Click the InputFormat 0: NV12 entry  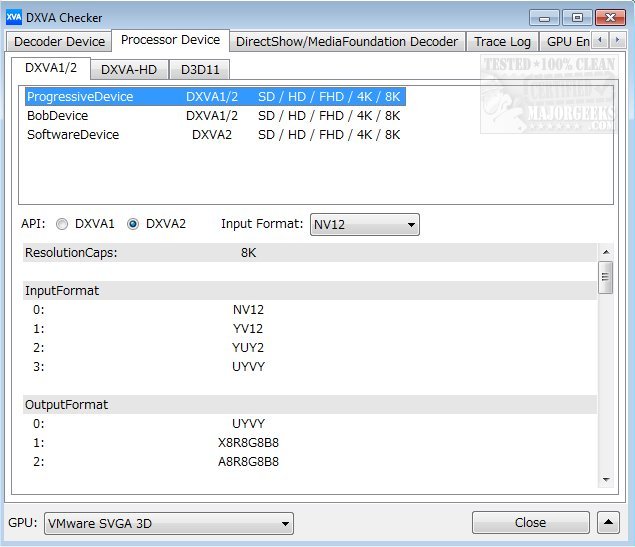(310, 309)
